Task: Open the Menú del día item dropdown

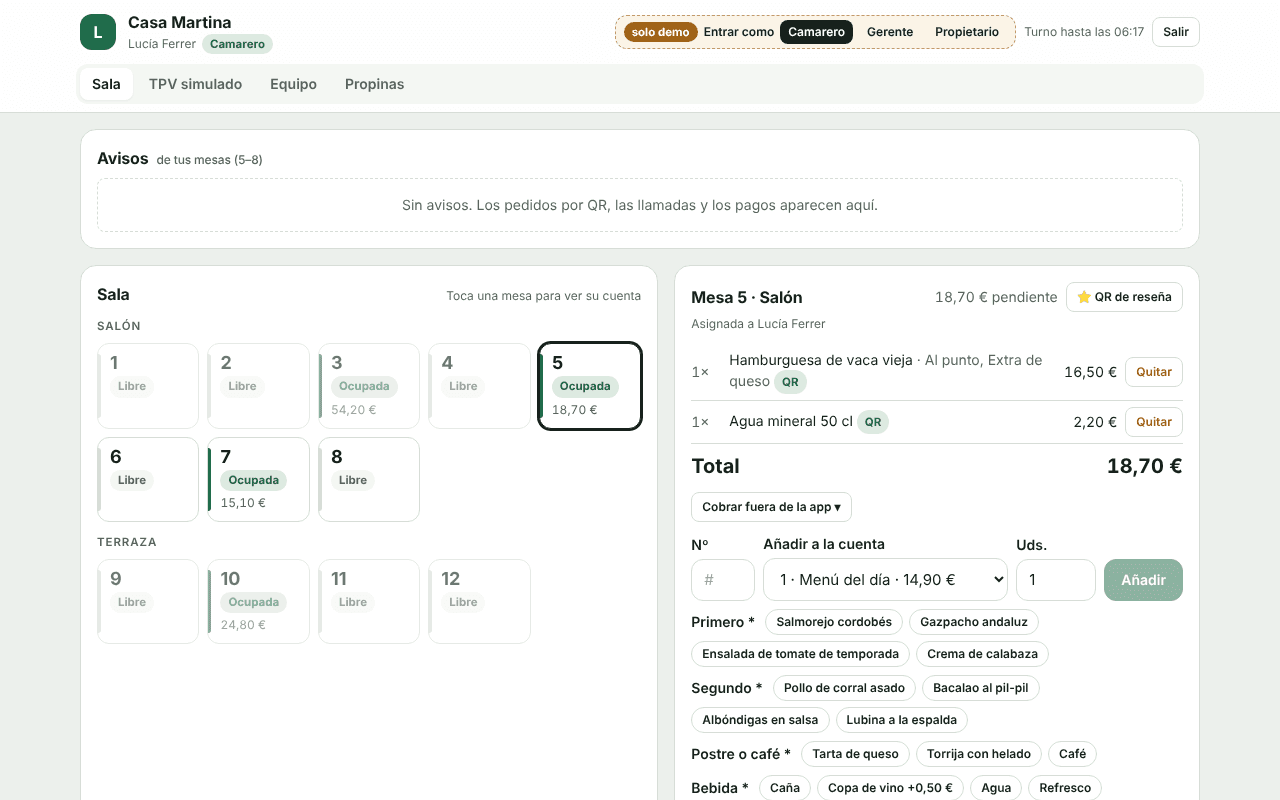Action: coord(885,580)
